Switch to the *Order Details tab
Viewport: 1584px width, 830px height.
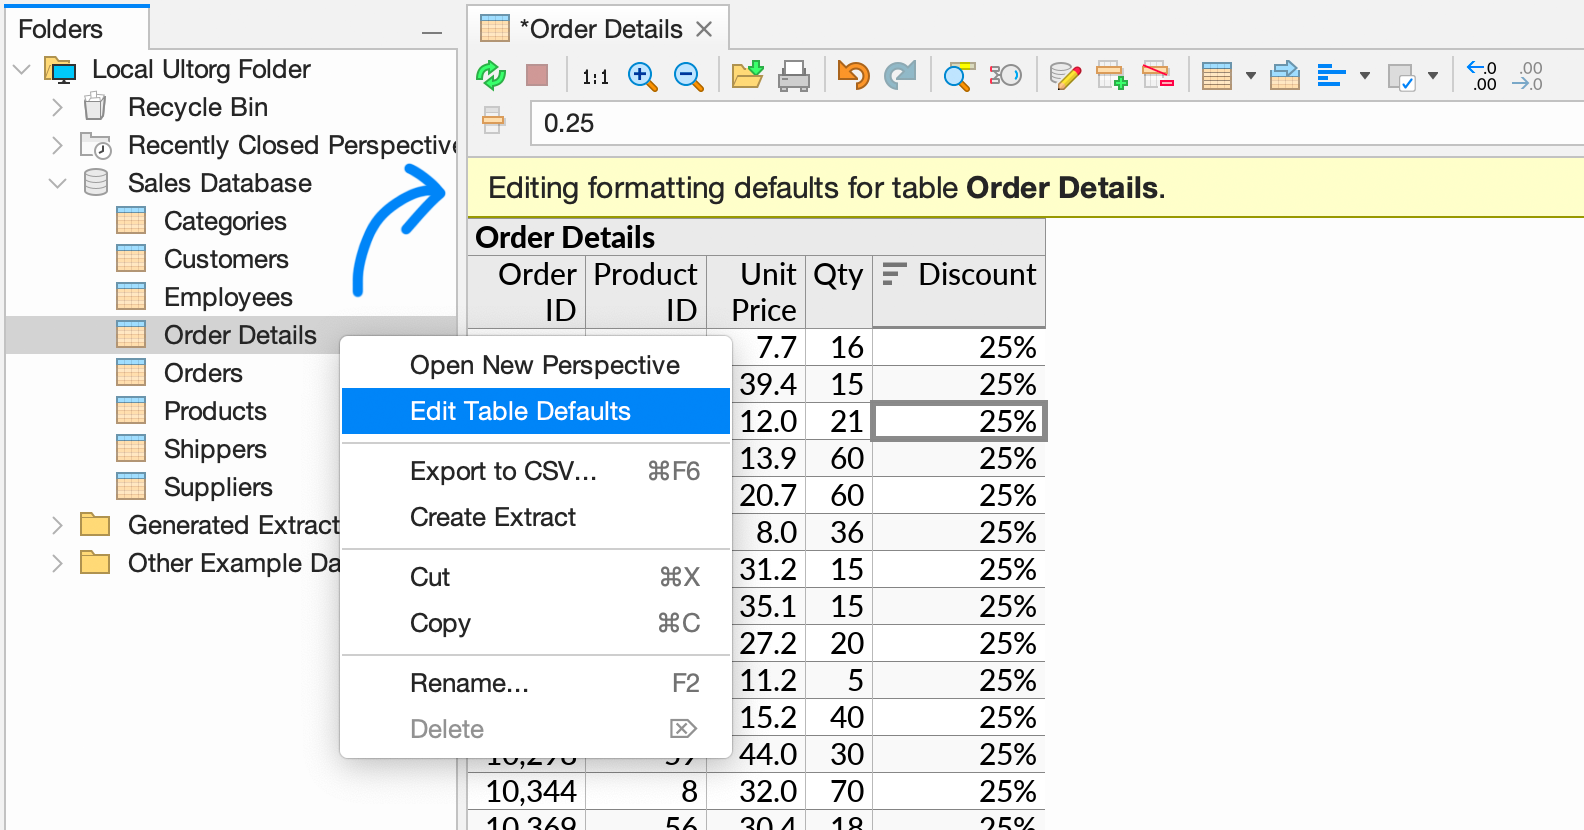[600, 29]
